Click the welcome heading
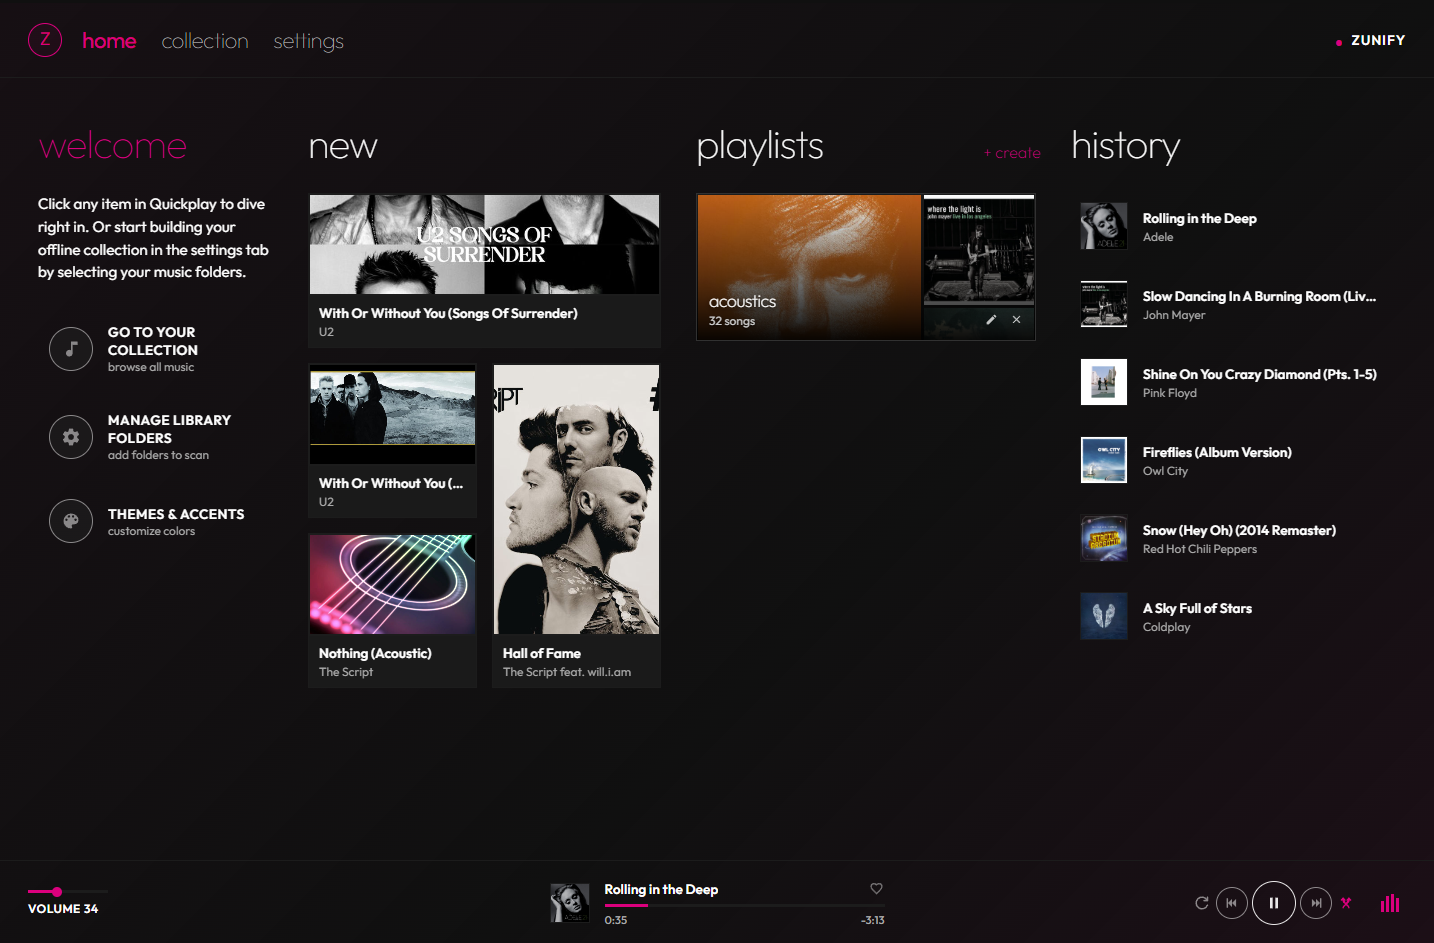 (113, 146)
